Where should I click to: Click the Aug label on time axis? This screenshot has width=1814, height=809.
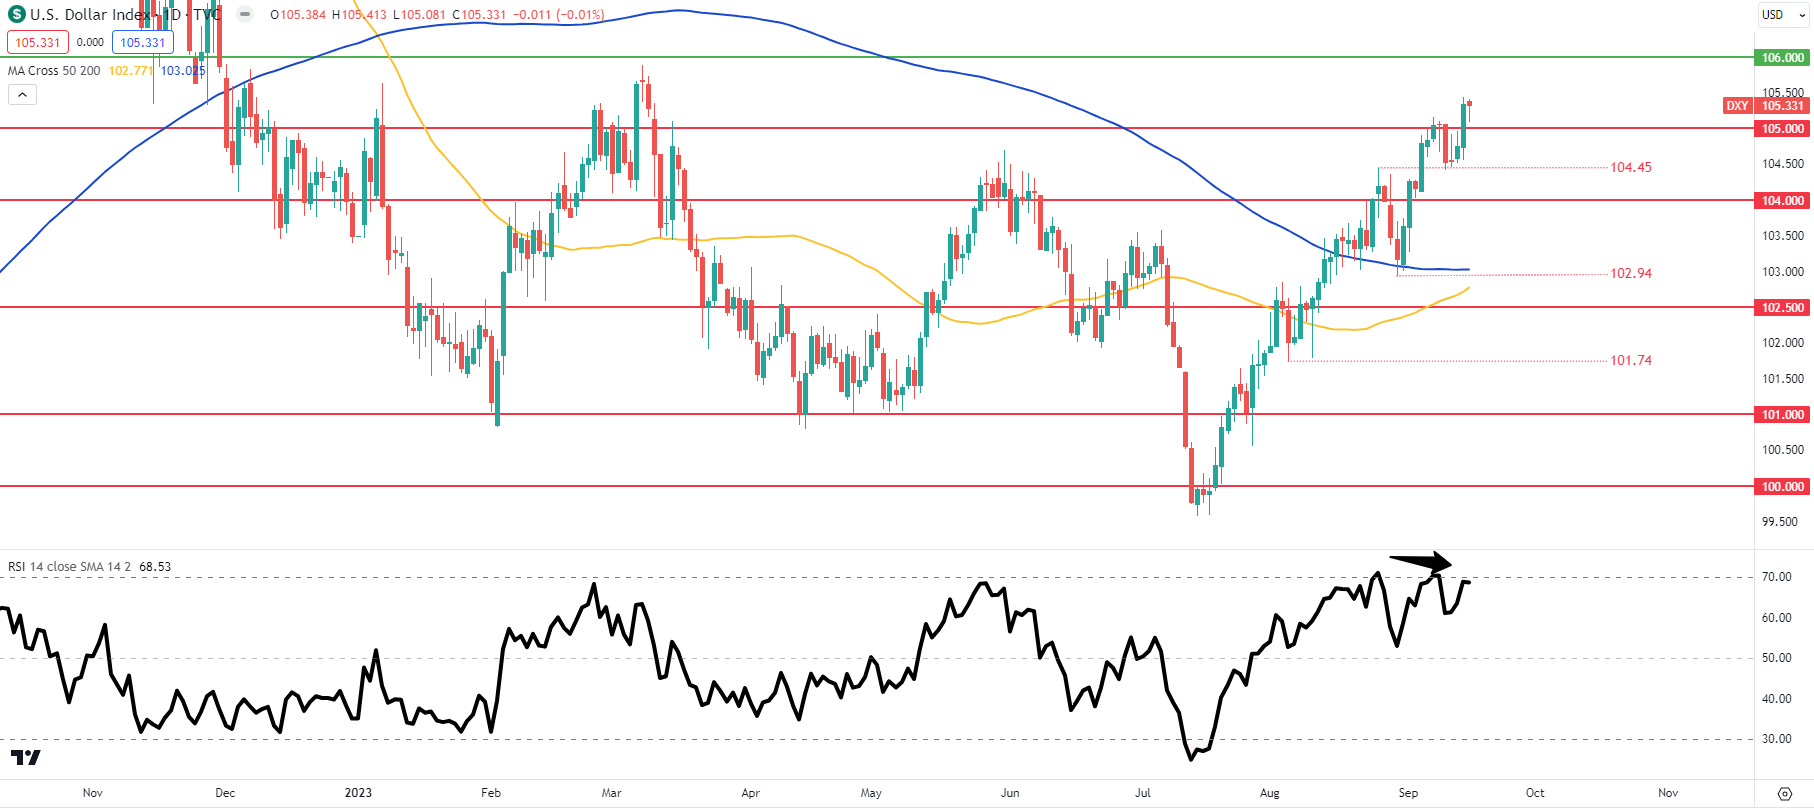pyautogui.click(x=1269, y=793)
